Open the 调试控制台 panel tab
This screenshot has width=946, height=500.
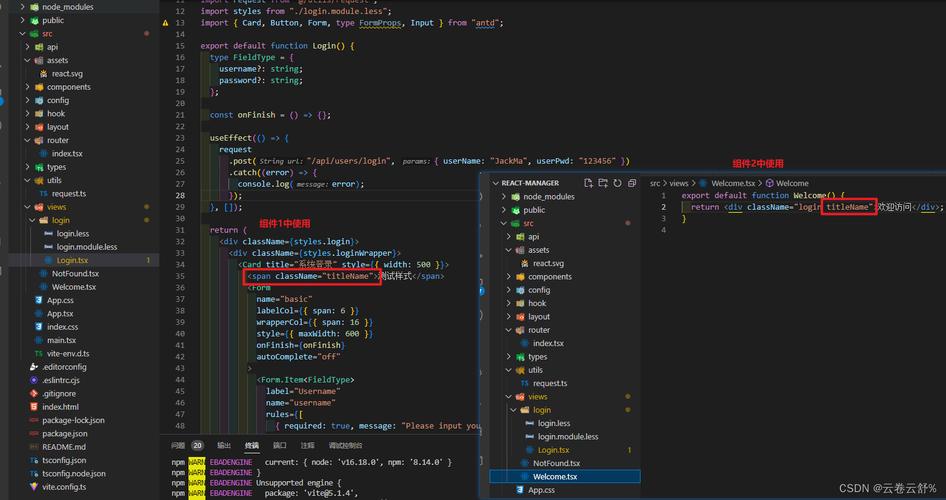(x=346, y=446)
